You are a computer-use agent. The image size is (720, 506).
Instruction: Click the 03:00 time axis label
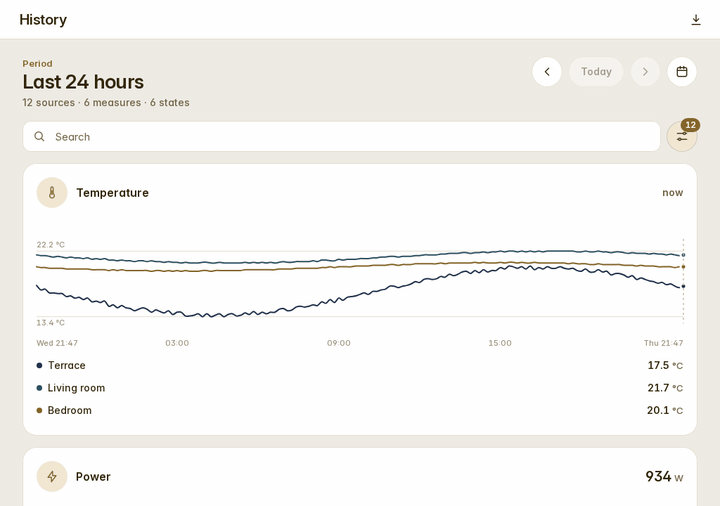(177, 343)
